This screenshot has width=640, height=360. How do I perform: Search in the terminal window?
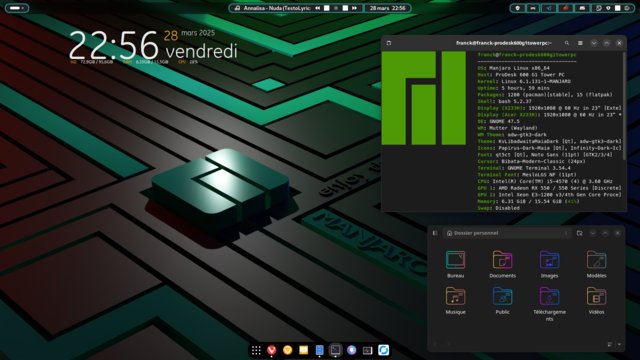(567, 43)
